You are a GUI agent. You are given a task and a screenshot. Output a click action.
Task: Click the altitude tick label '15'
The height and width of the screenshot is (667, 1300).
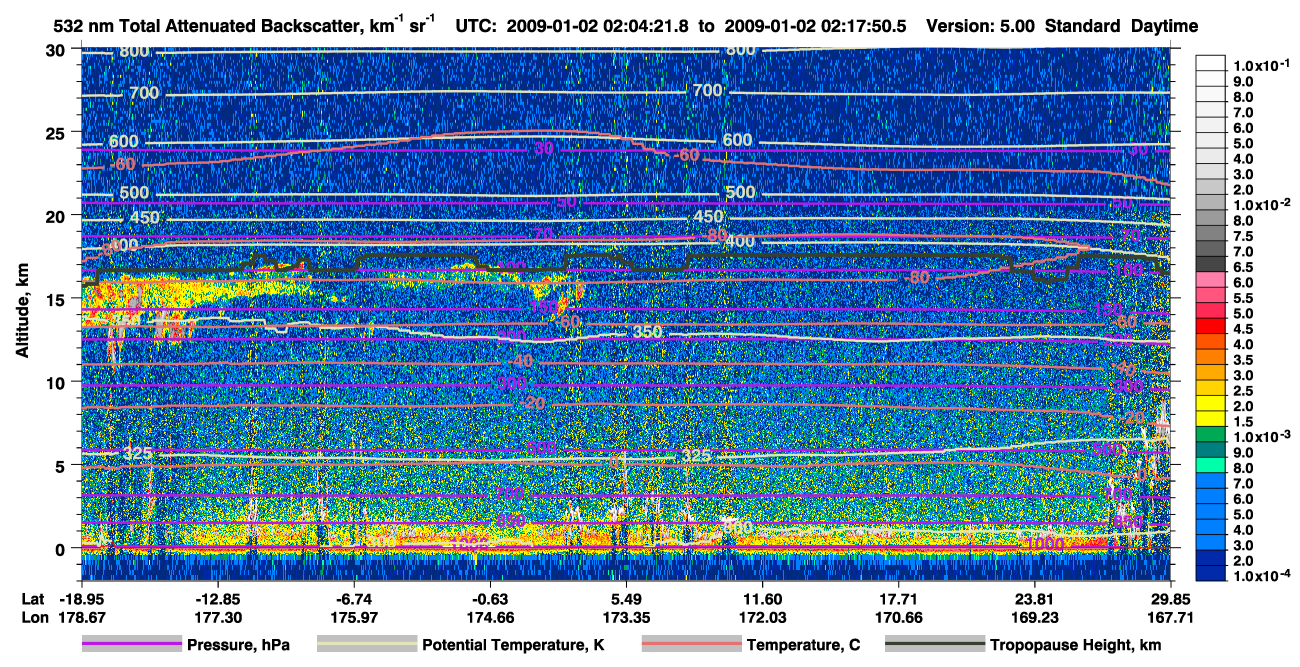[x=58, y=298]
